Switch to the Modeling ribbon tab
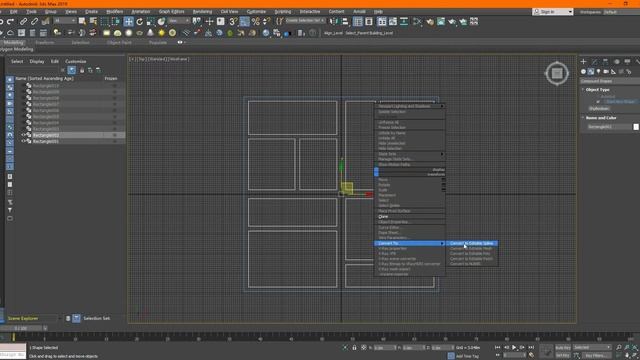640x360 pixels. tap(13, 42)
